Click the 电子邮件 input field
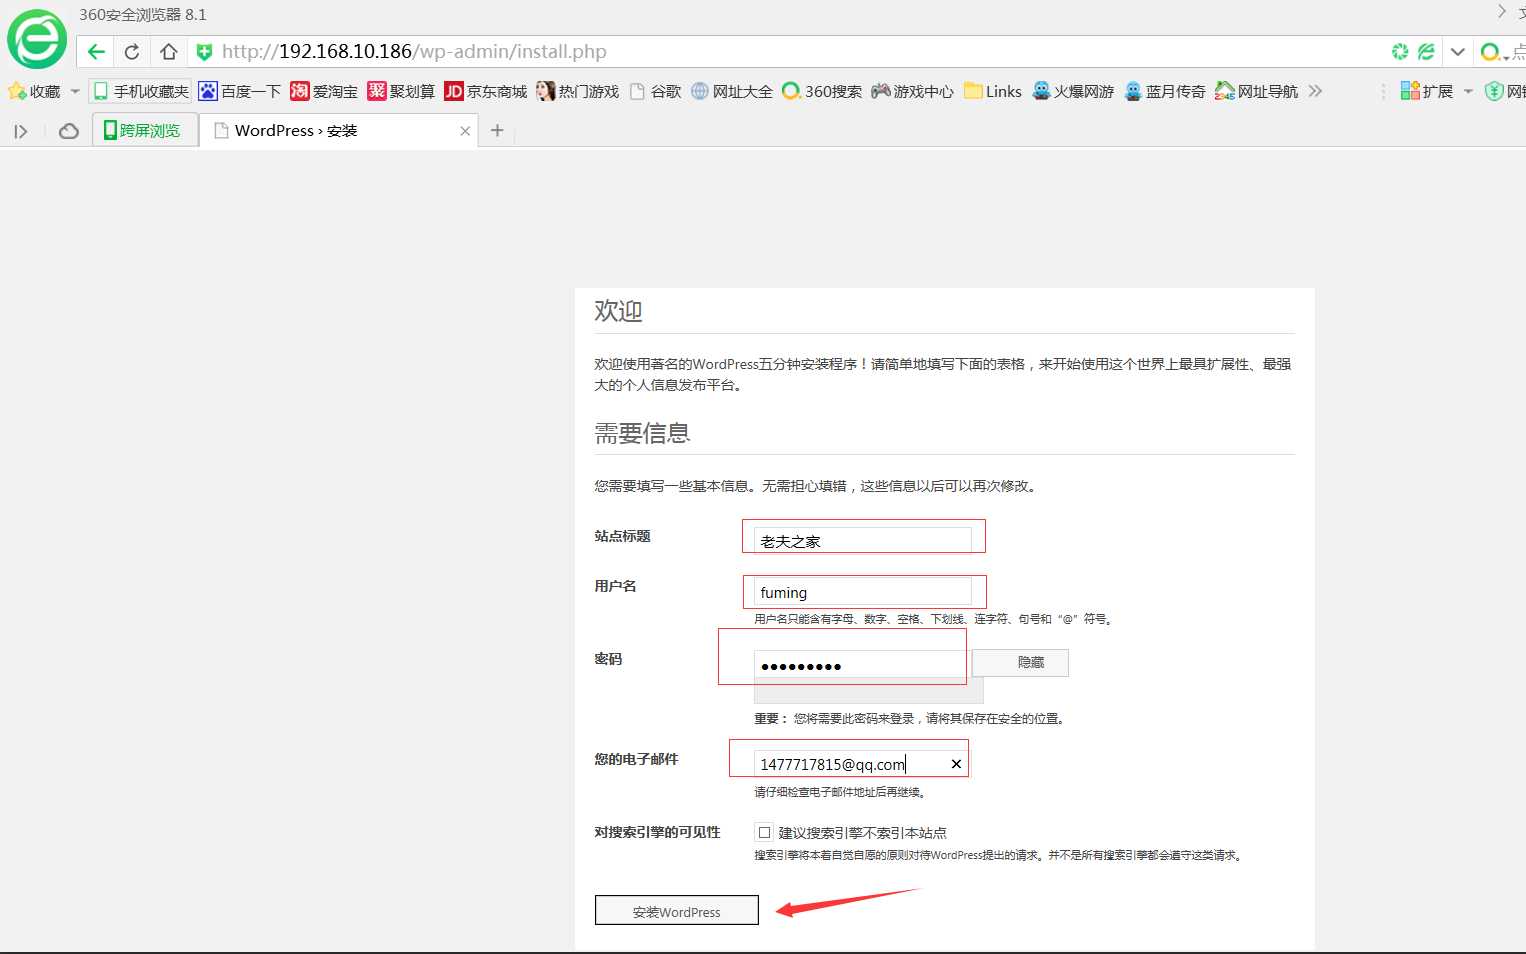The image size is (1526, 954). 859,763
